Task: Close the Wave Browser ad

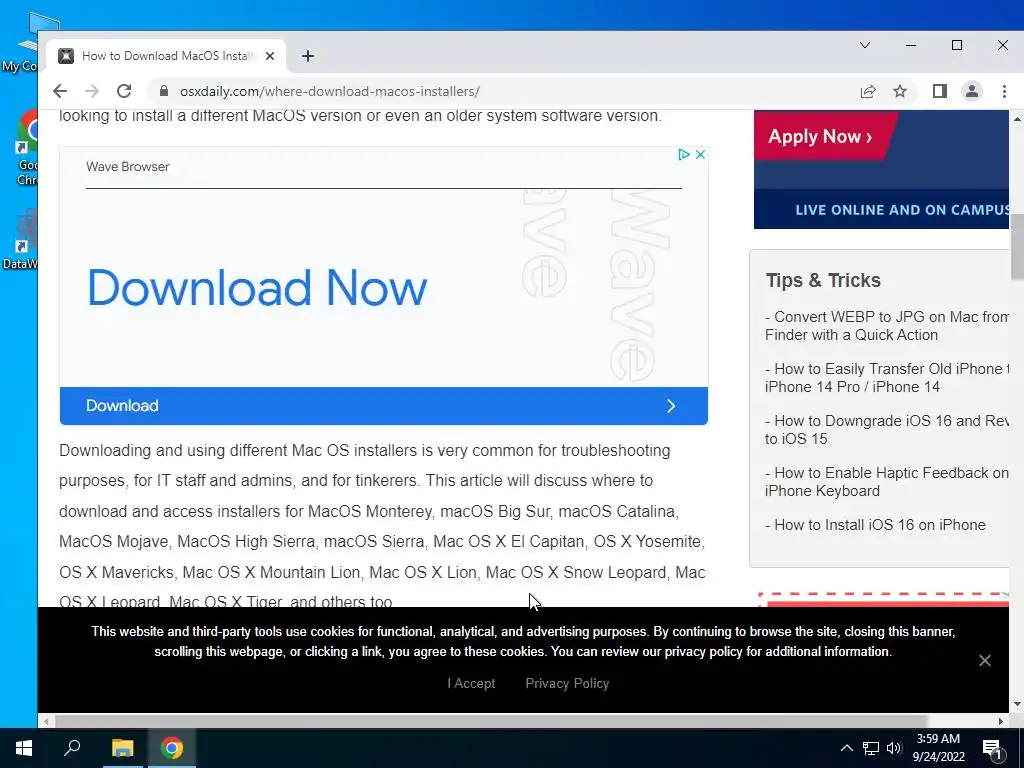Action: click(700, 154)
